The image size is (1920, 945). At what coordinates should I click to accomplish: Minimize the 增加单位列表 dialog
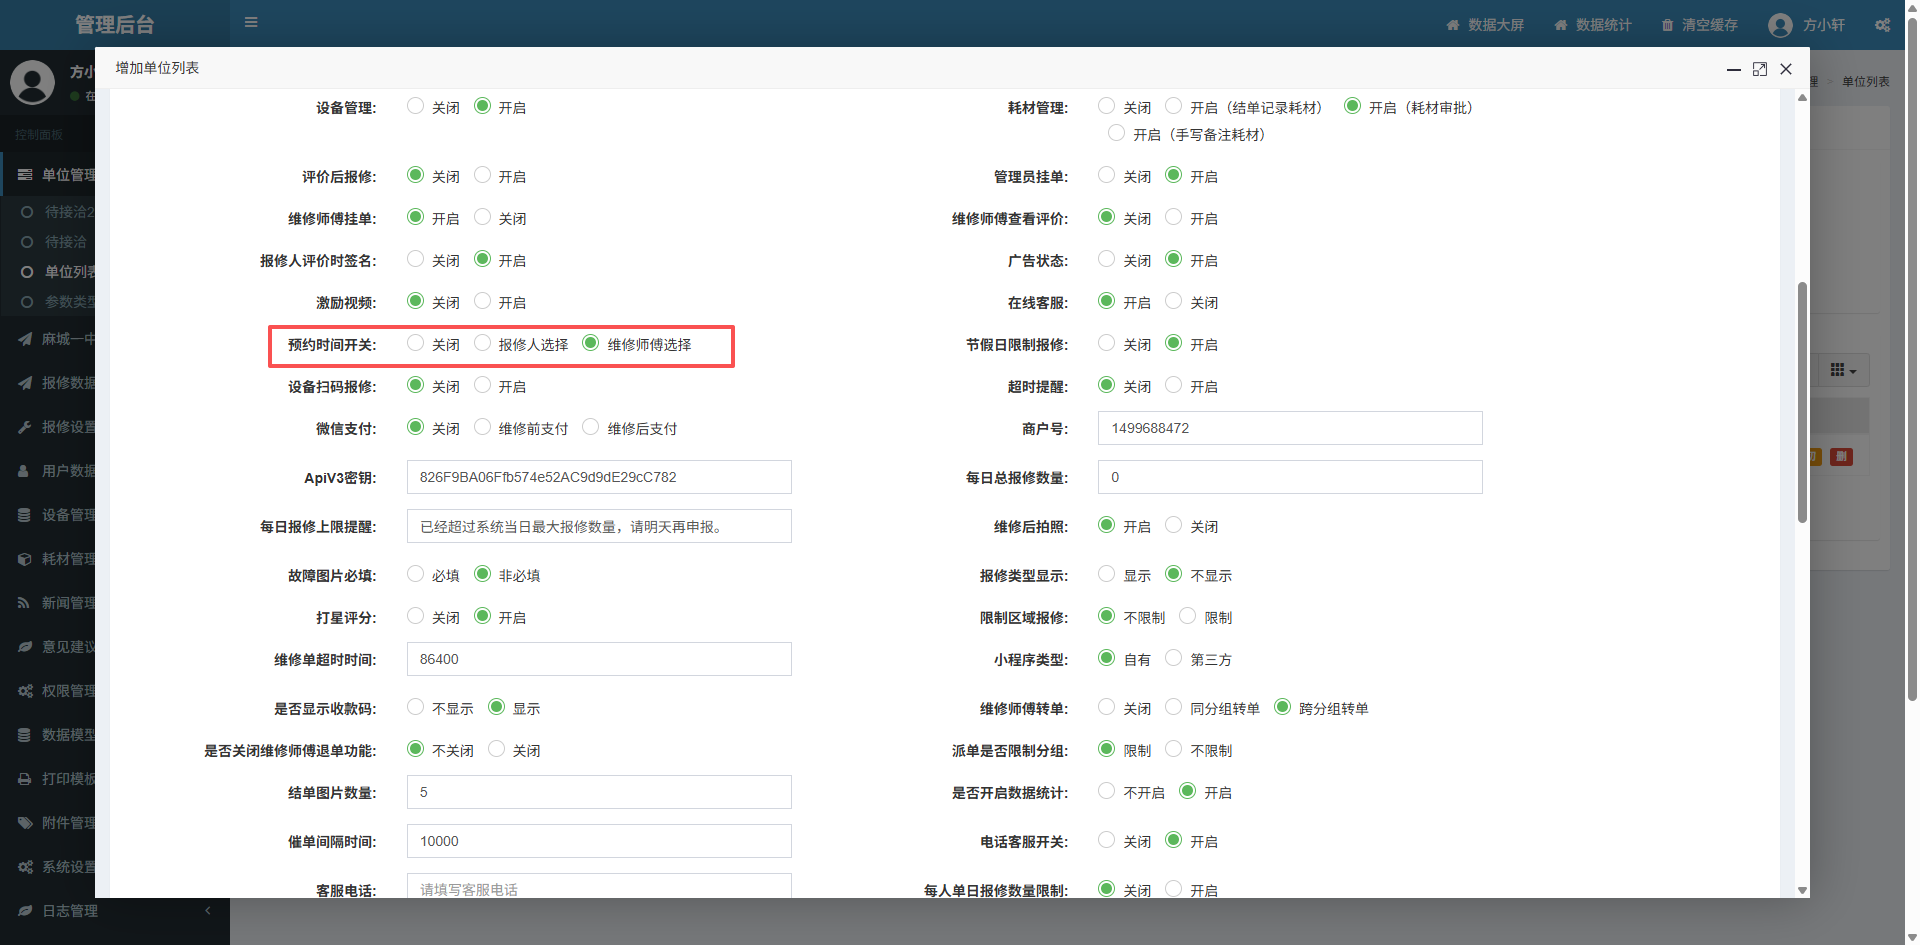coord(1733,69)
